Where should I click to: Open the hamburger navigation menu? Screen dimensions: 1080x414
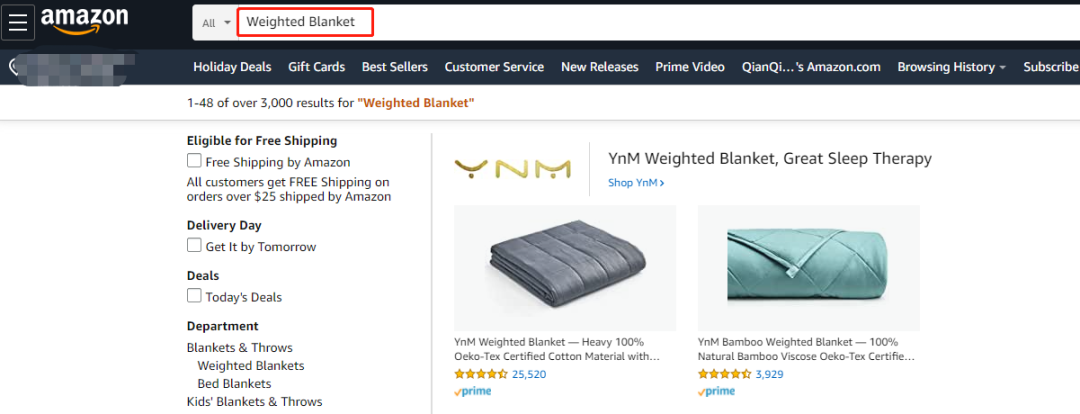tap(18, 22)
